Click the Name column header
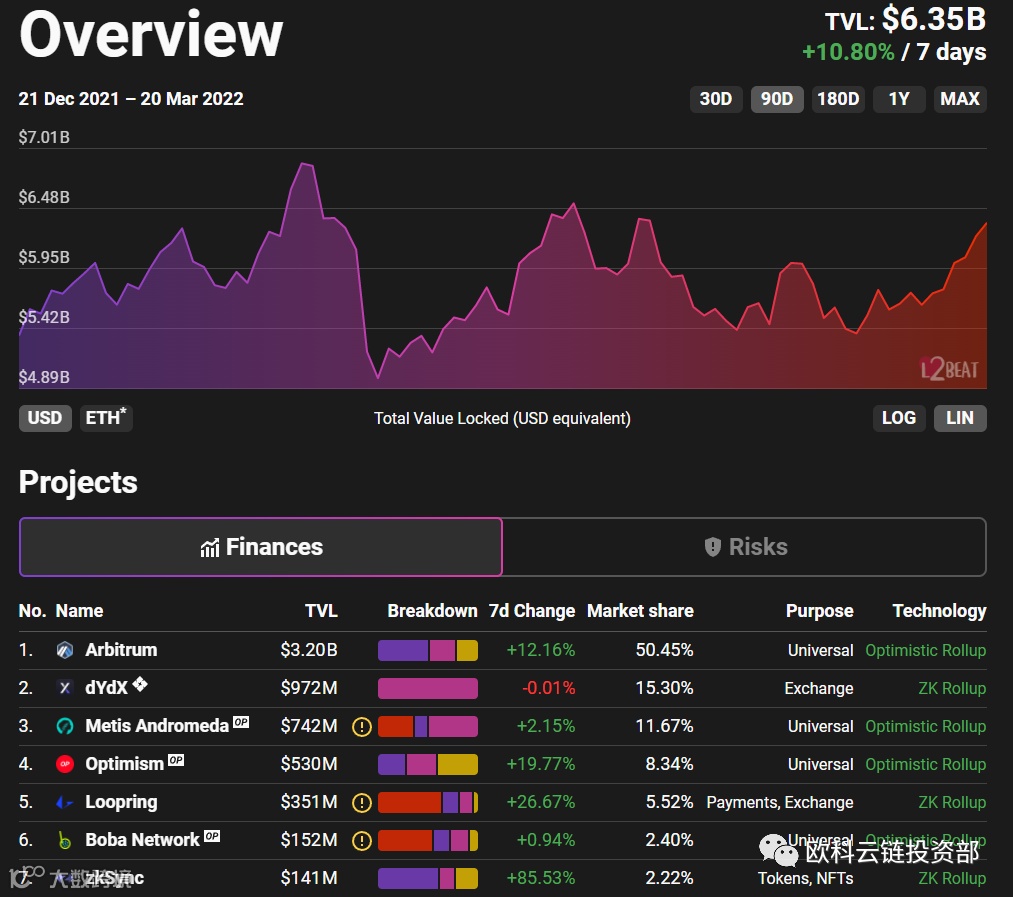The height and width of the screenshot is (897, 1013). tap(79, 611)
